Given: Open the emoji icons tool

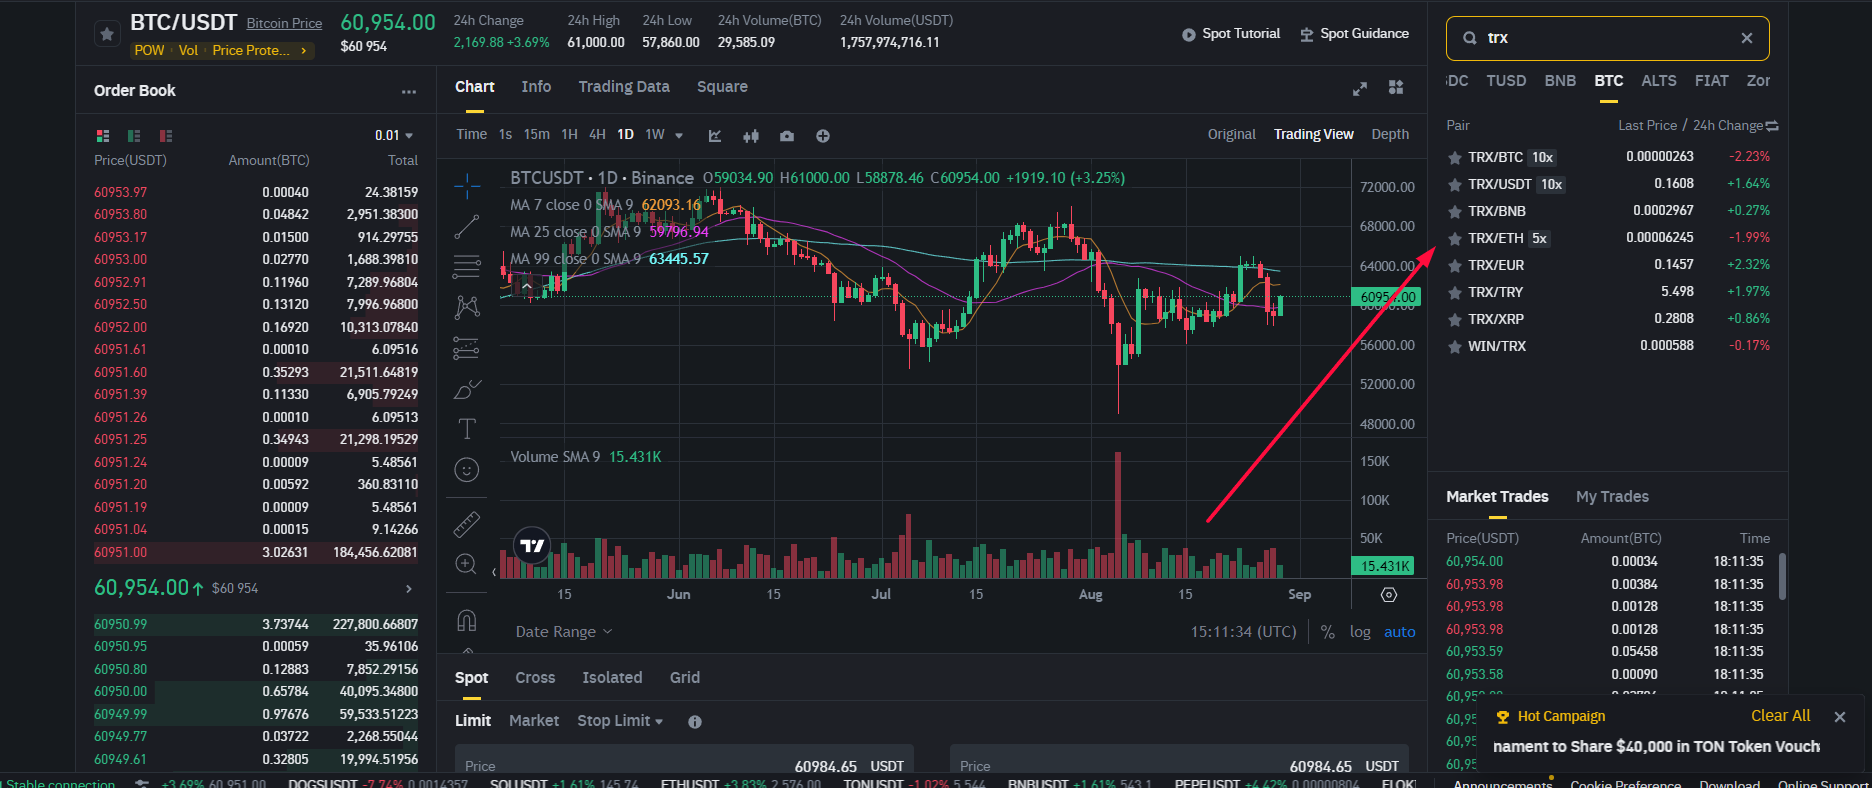Looking at the screenshot, I should 466,470.
